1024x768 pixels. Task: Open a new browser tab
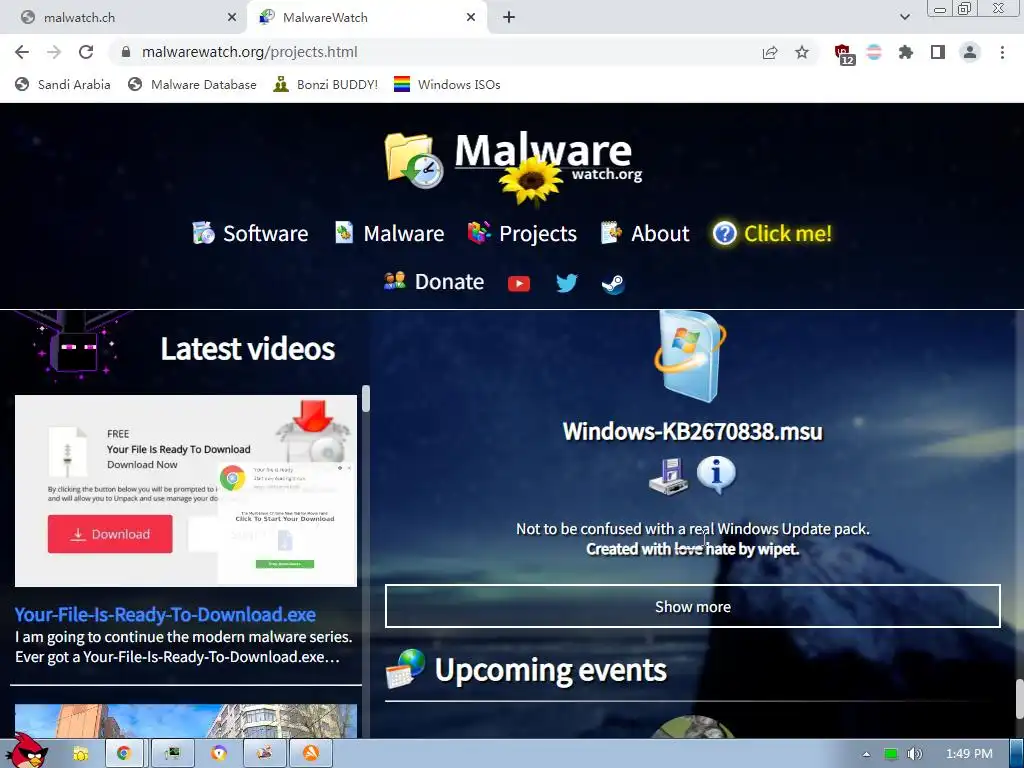pyautogui.click(x=509, y=17)
